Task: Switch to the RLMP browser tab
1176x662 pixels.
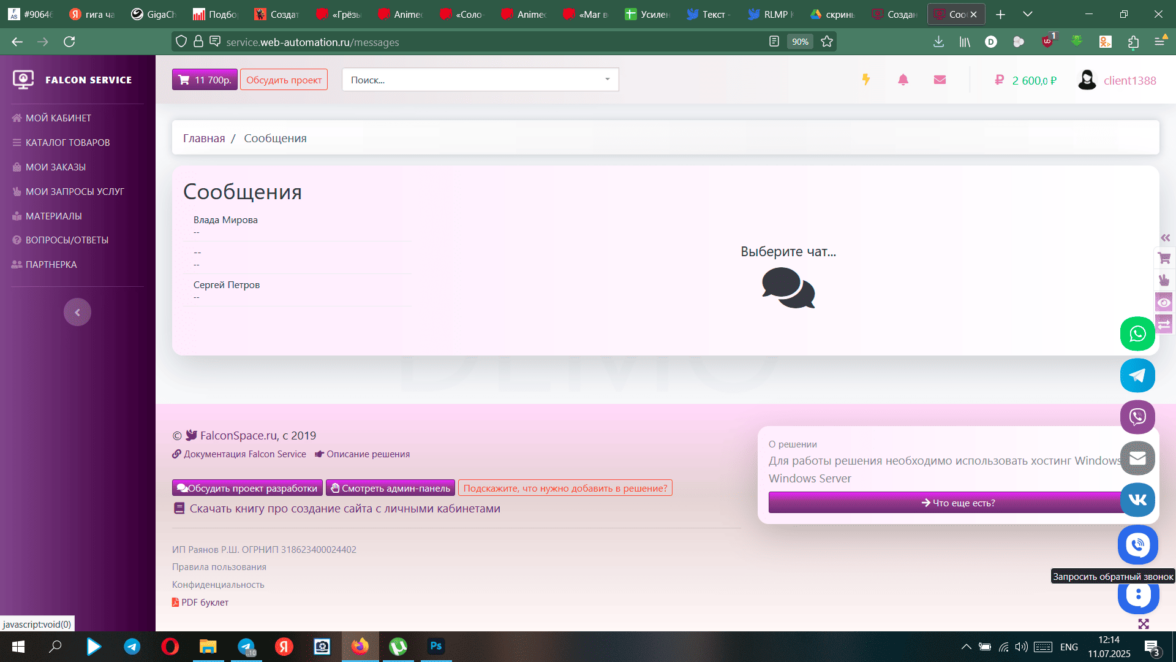Action: (x=771, y=14)
